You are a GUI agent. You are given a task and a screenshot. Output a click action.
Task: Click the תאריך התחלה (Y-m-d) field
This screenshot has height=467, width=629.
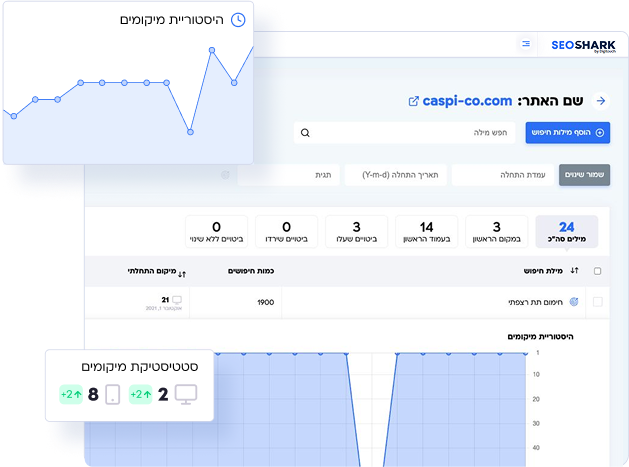tap(396, 175)
